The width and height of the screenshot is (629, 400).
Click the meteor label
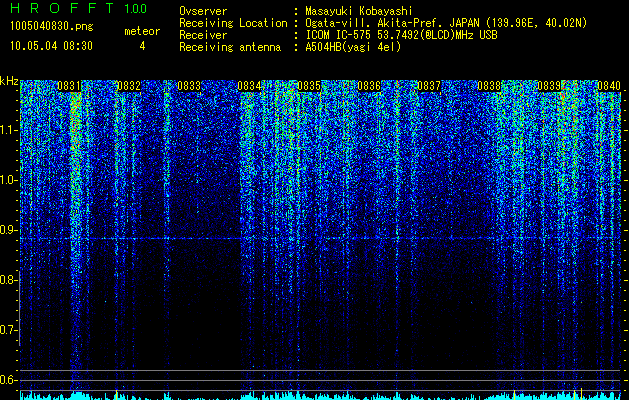(142, 31)
